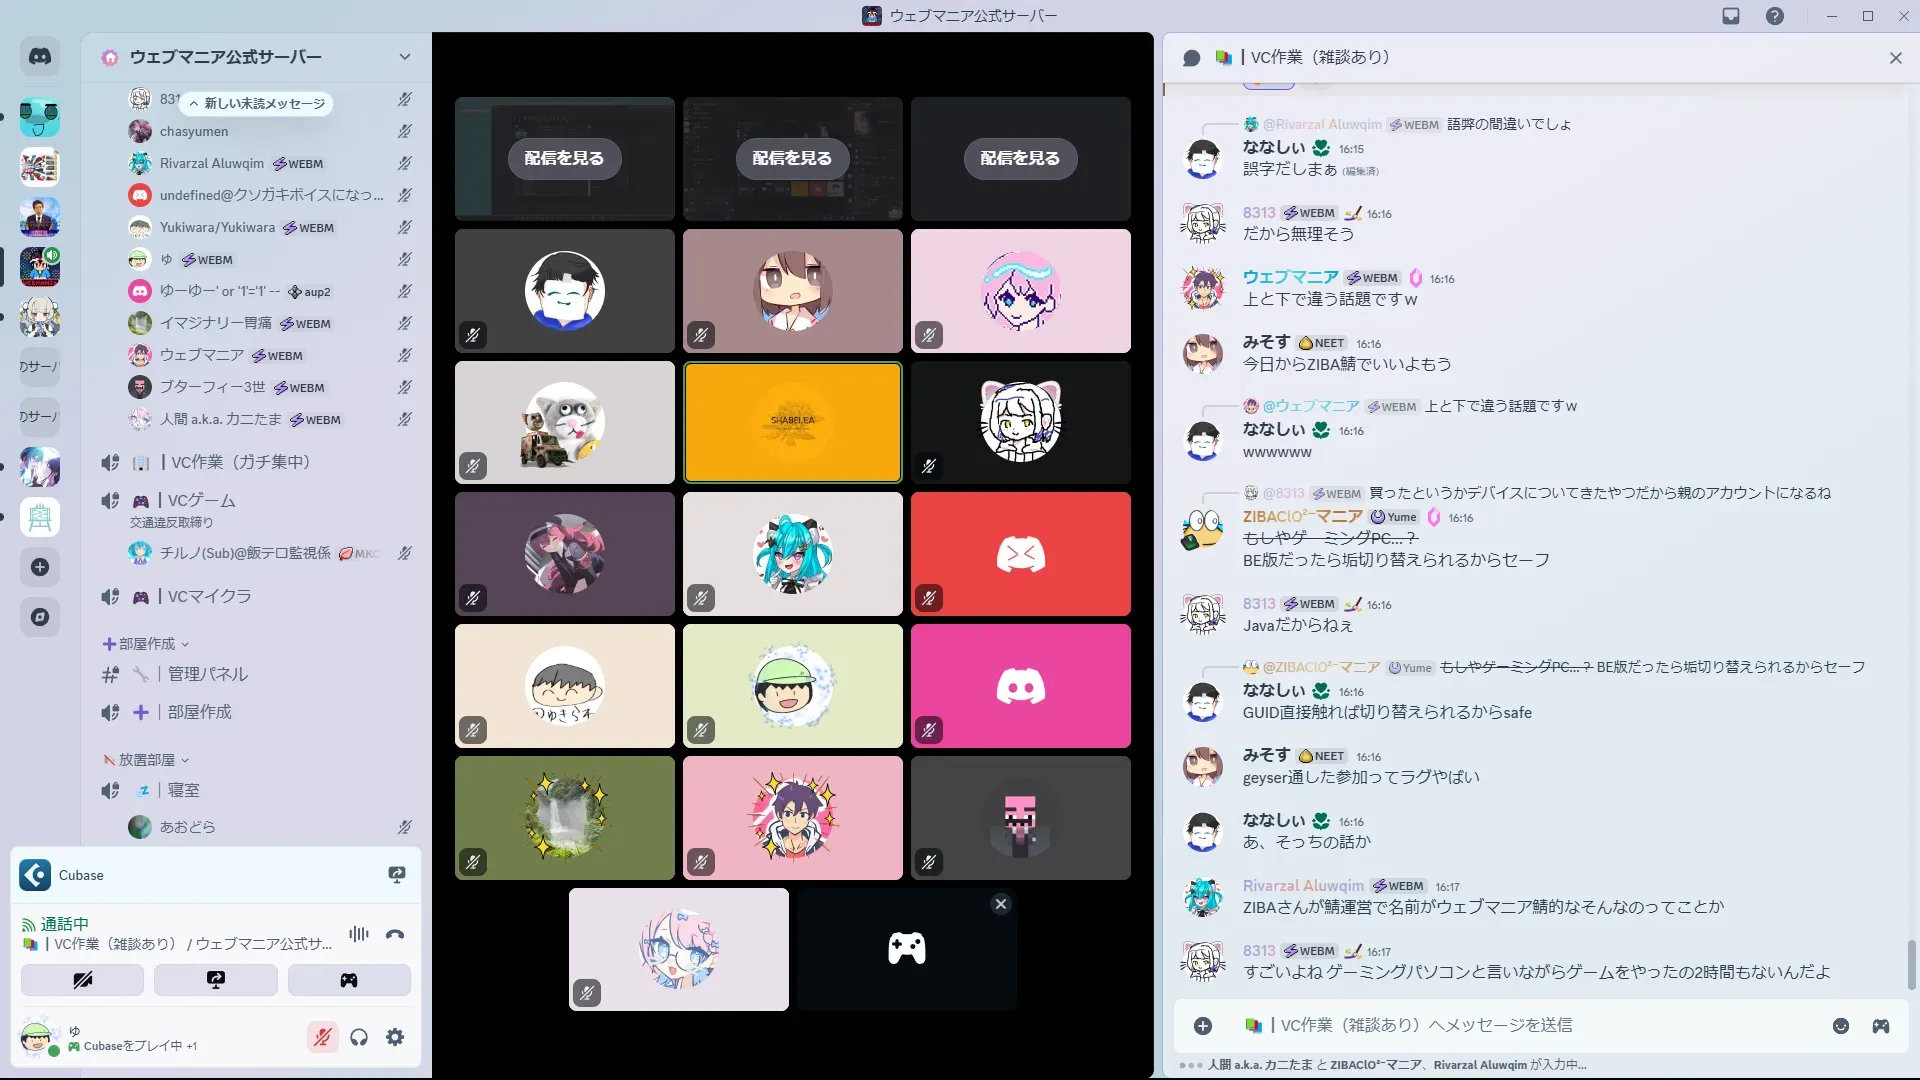Image resolution: width=1920 pixels, height=1080 pixels.
Task: Click the add attachment plus icon
Action: click(x=1203, y=1026)
